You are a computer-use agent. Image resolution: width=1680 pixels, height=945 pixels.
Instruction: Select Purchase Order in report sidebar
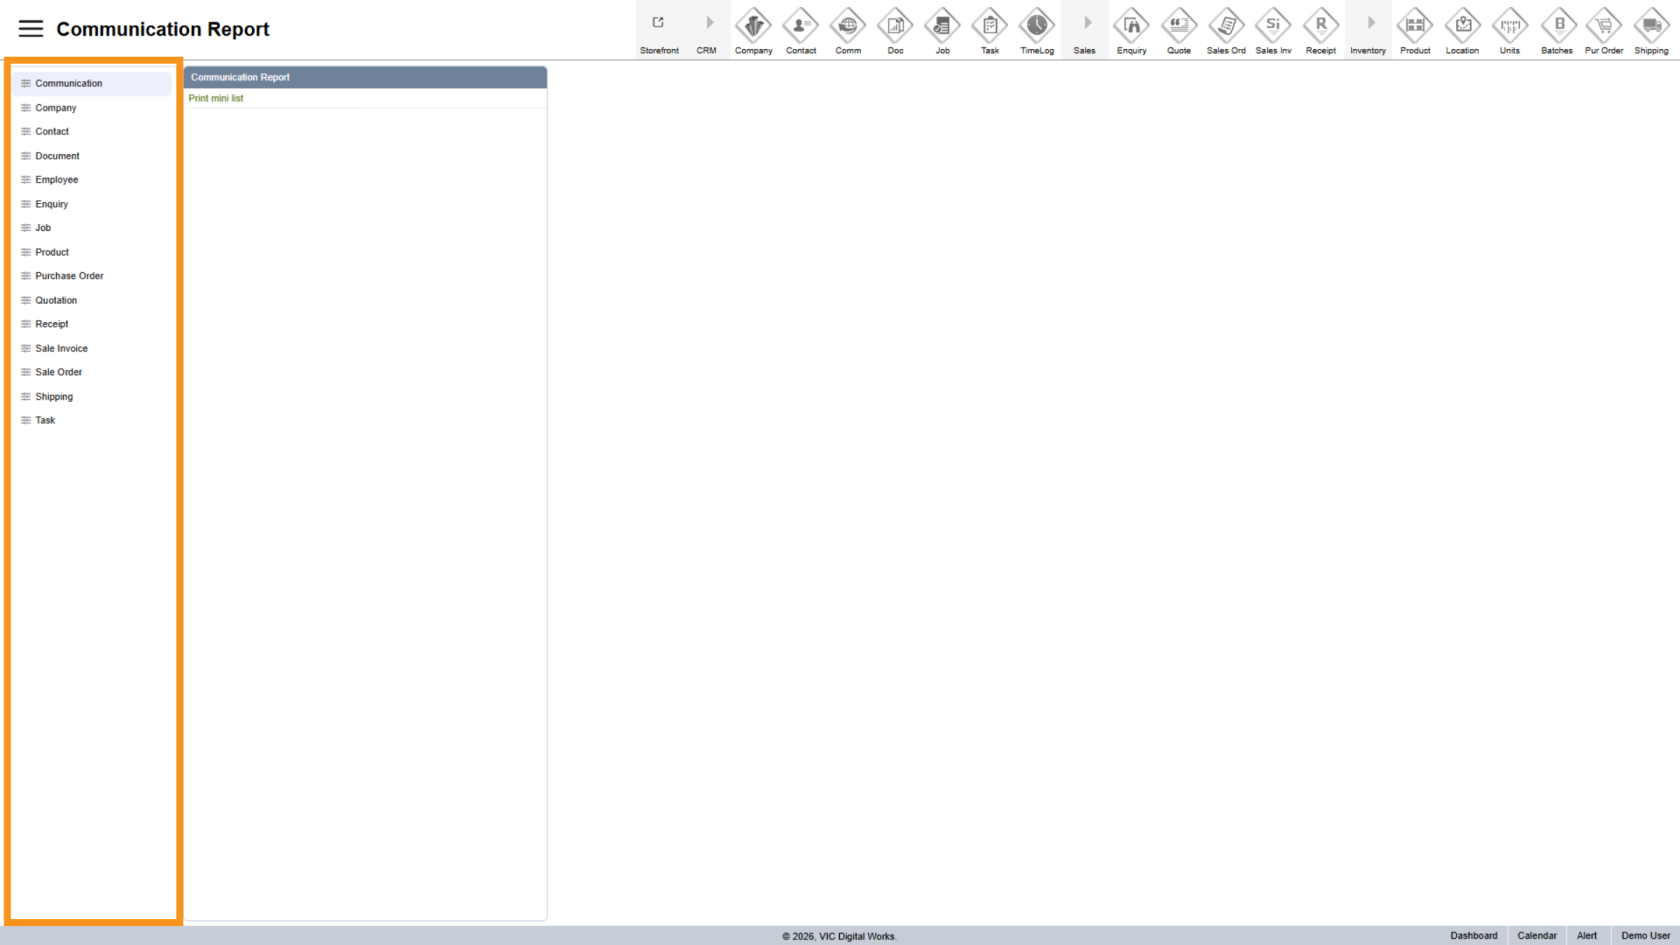pos(69,276)
